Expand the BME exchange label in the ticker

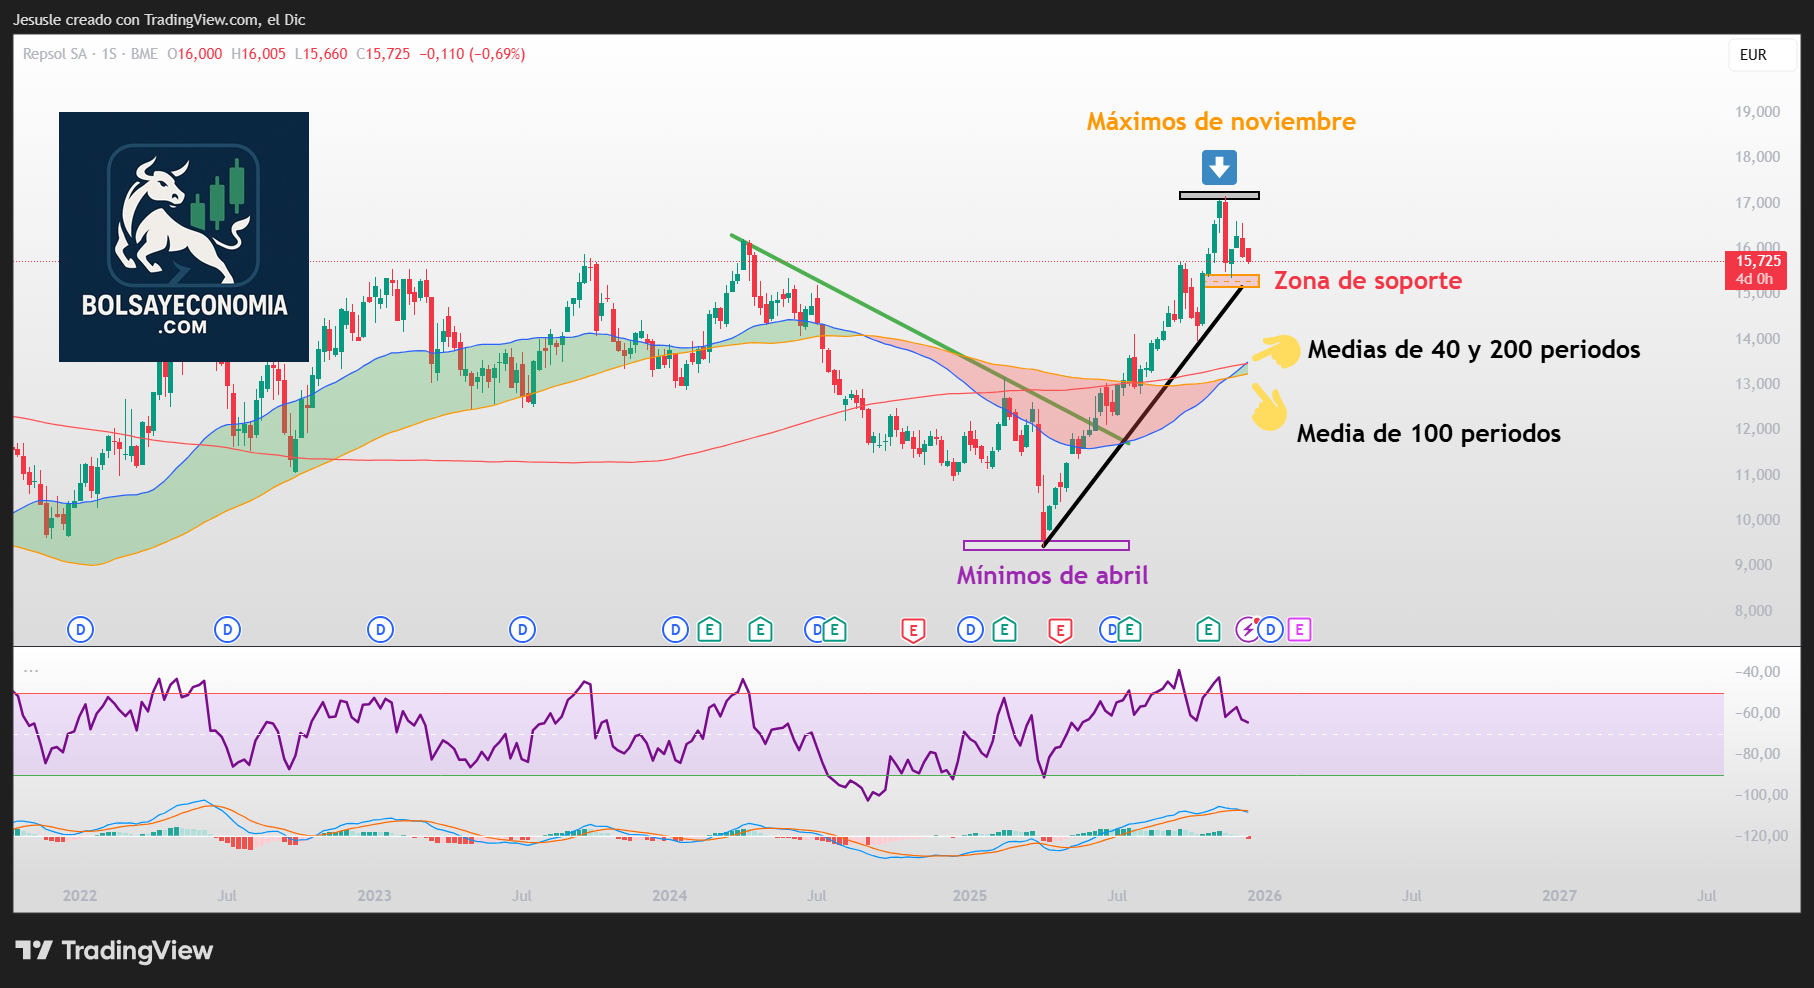pos(146,55)
